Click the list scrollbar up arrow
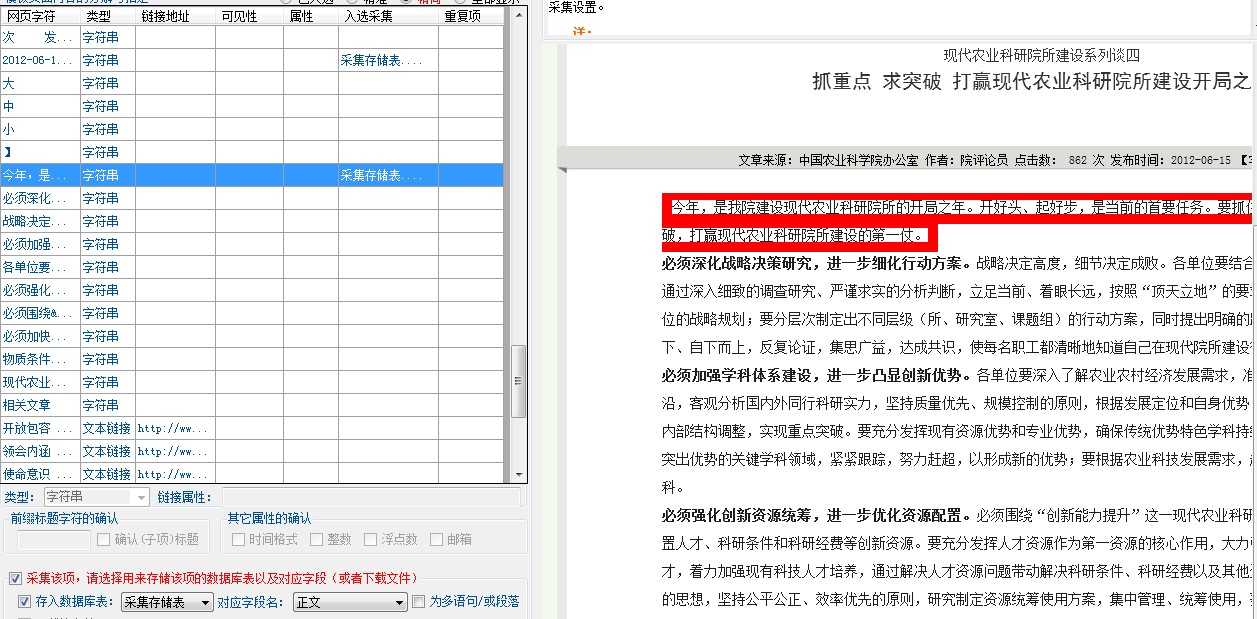 click(519, 16)
